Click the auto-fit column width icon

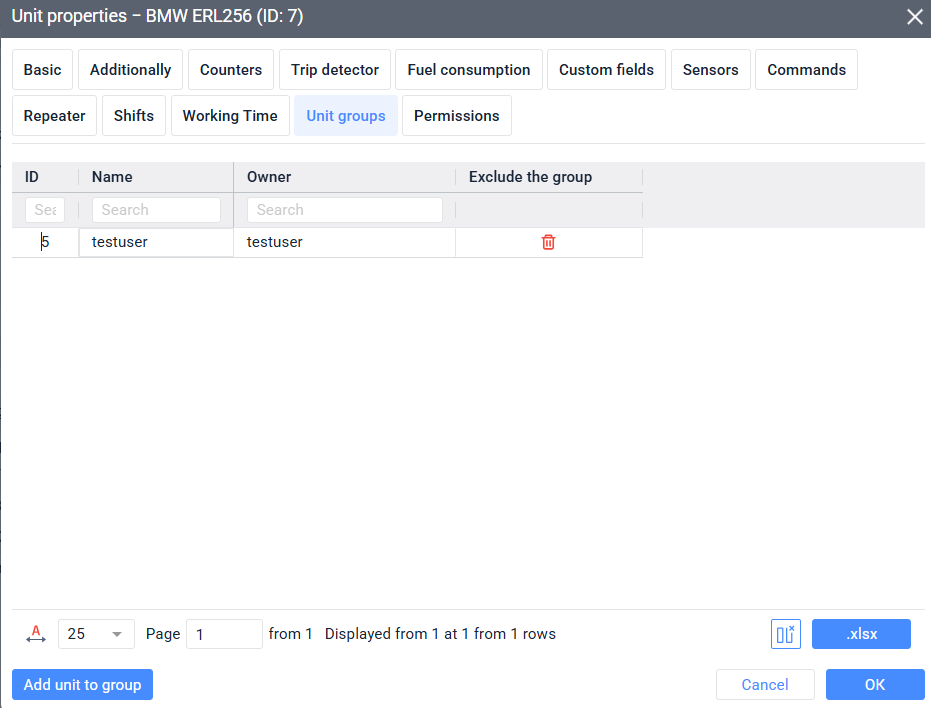(36, 634)
